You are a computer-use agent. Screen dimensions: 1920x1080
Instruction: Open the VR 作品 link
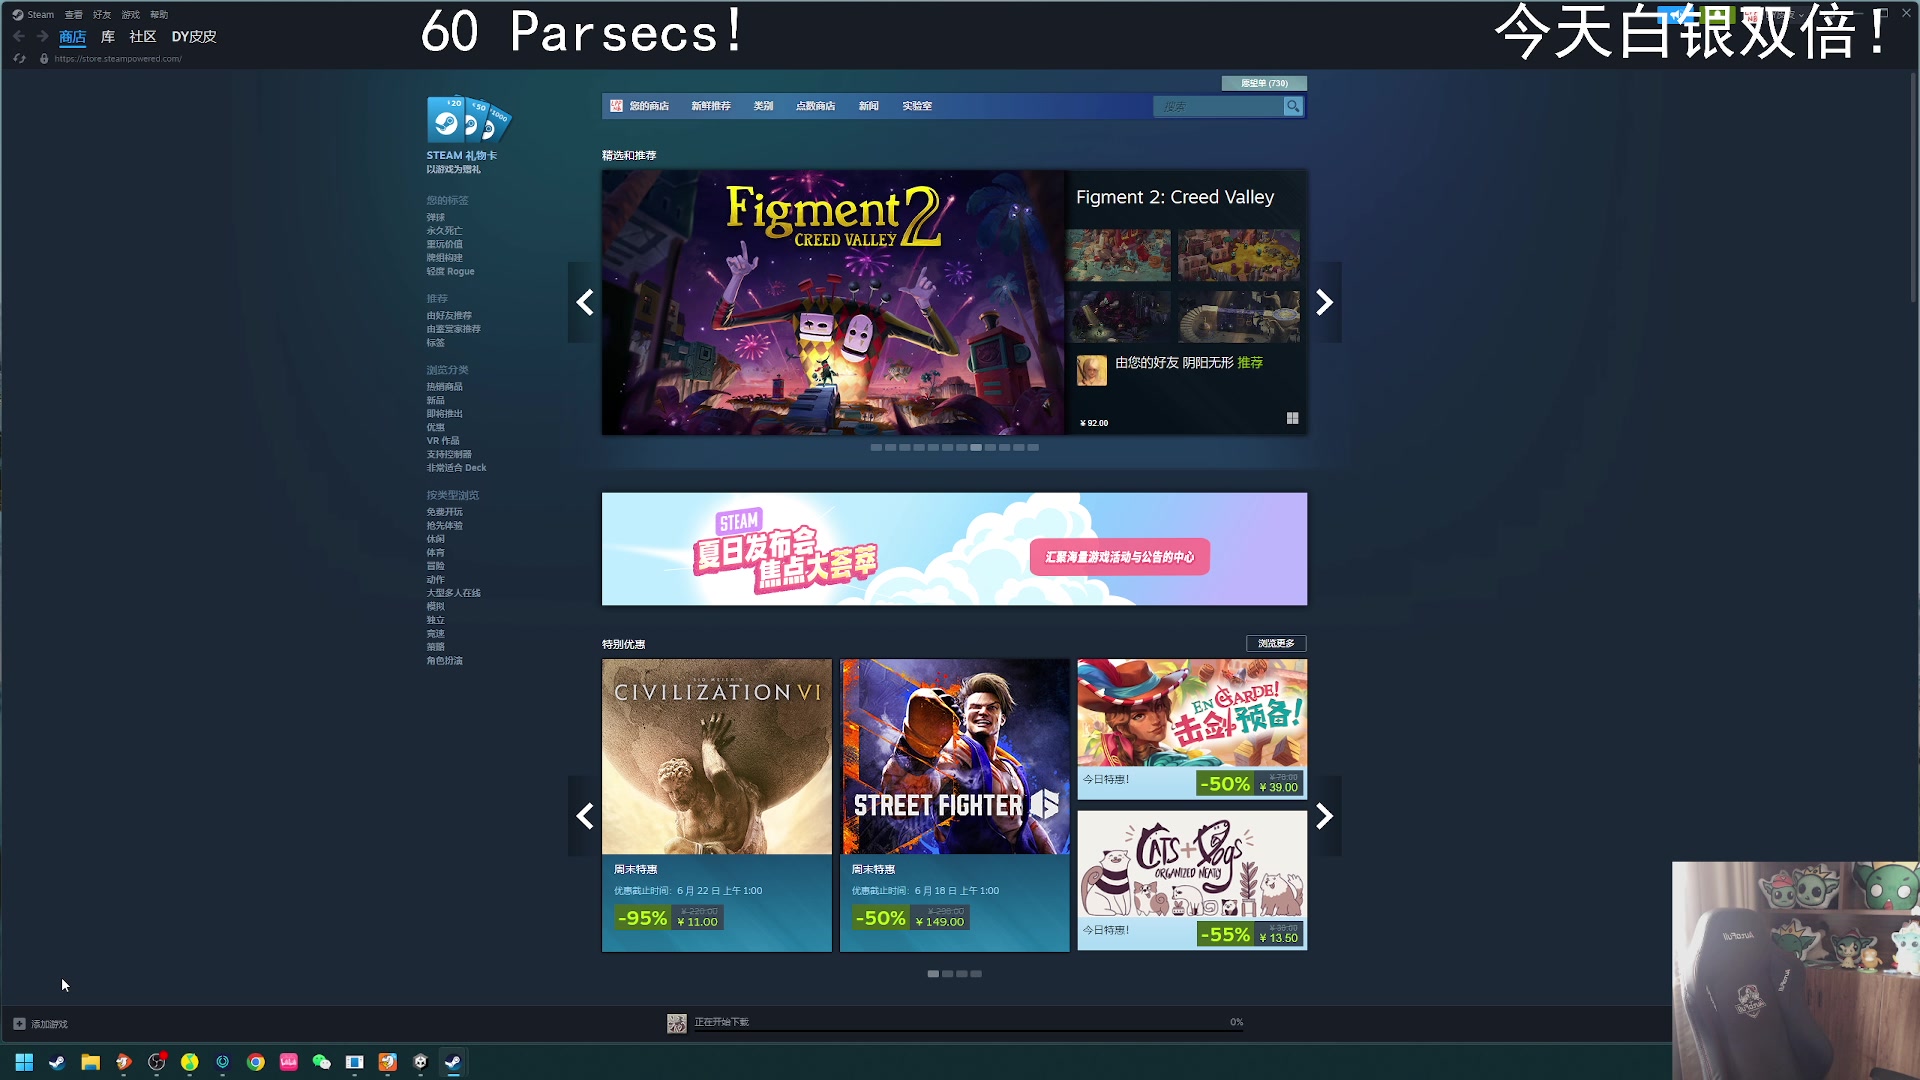[x=443, y=441]
